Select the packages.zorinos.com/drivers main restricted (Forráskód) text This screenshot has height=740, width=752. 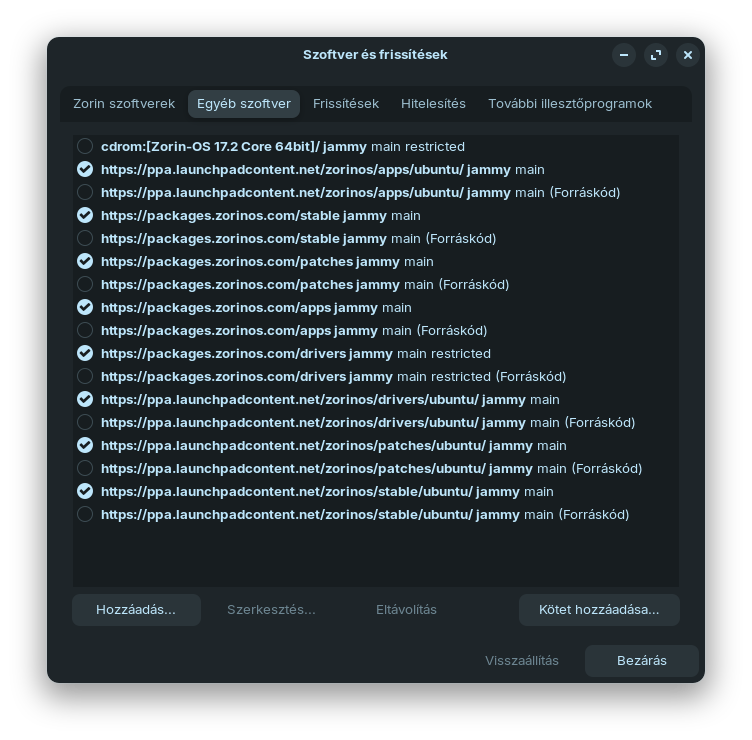[334, 376]
